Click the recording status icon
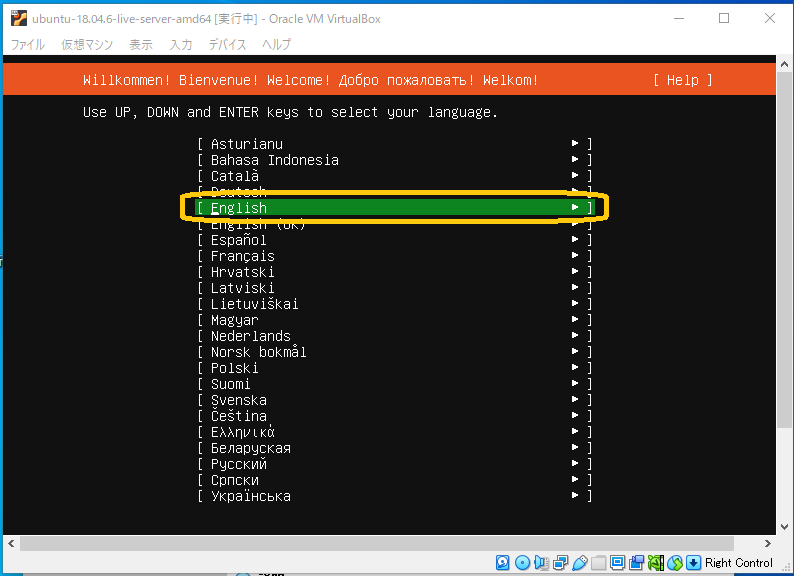Viewport: 794px width, 576px height. (x=637, y=563)
